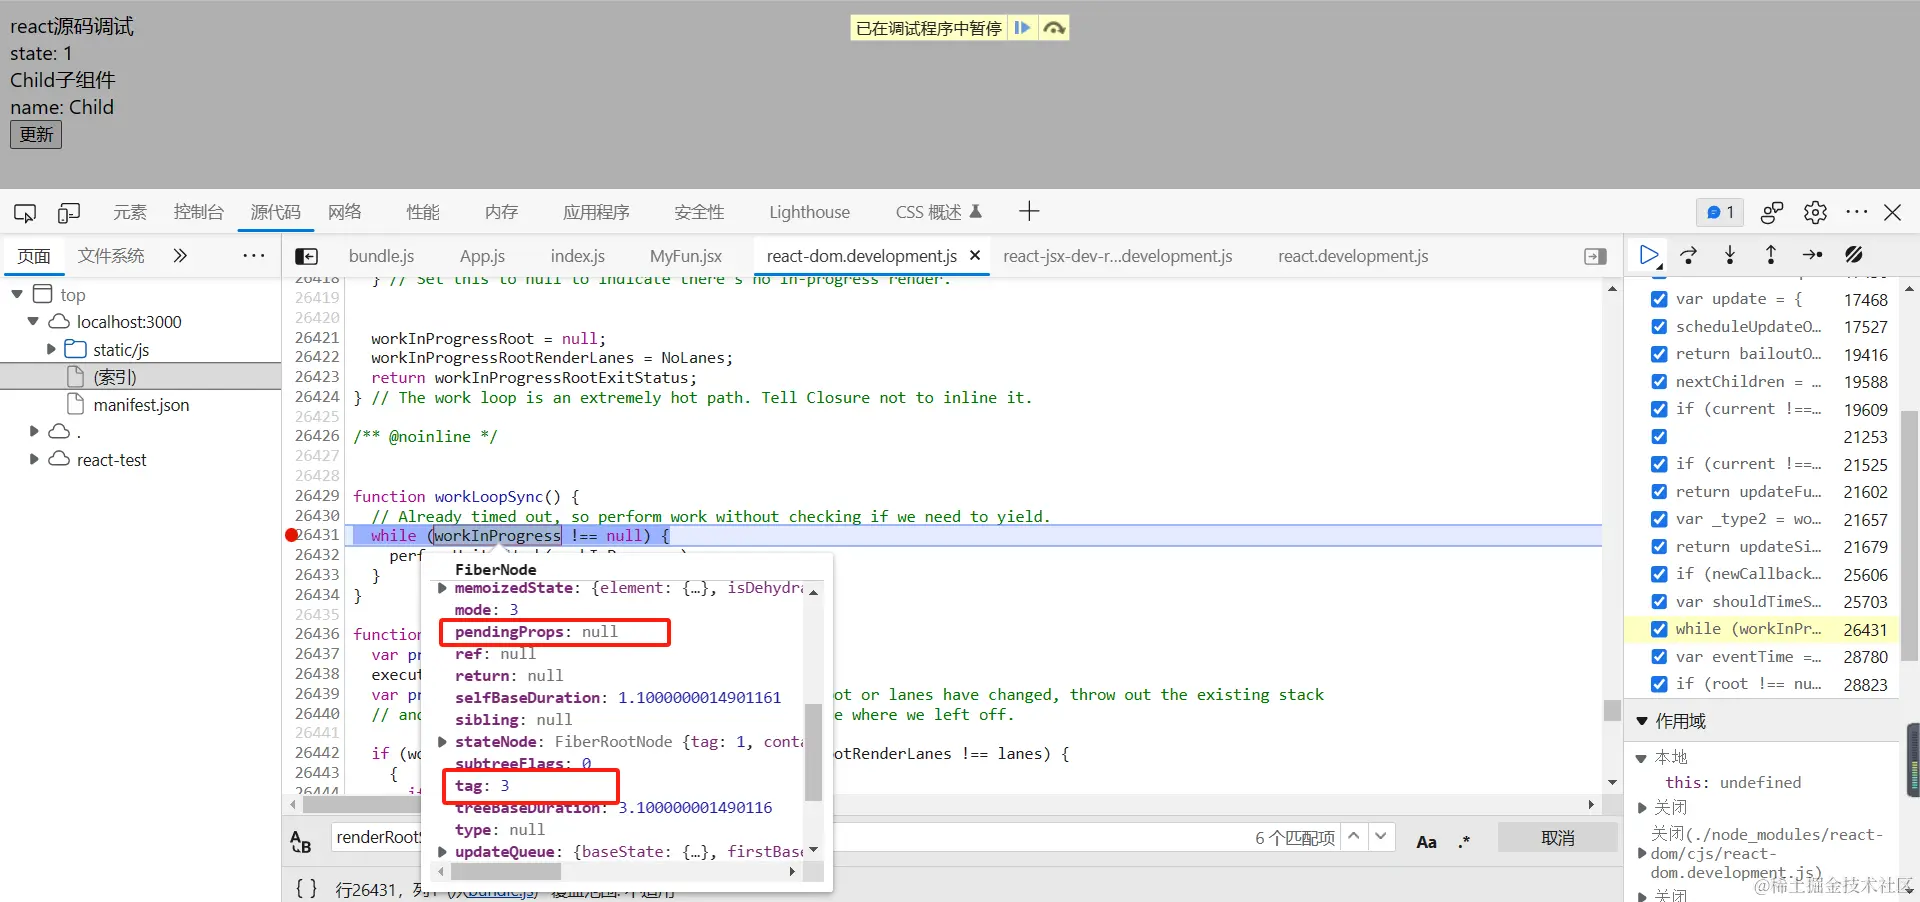This screenshot has height=902, width=1920.
Task: Switch to the 控制台 tab
Action: tap(198, 212)
